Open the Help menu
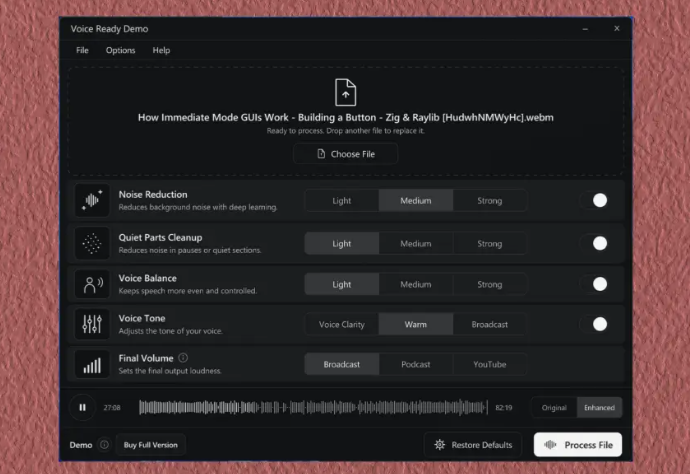 (161, 50)
